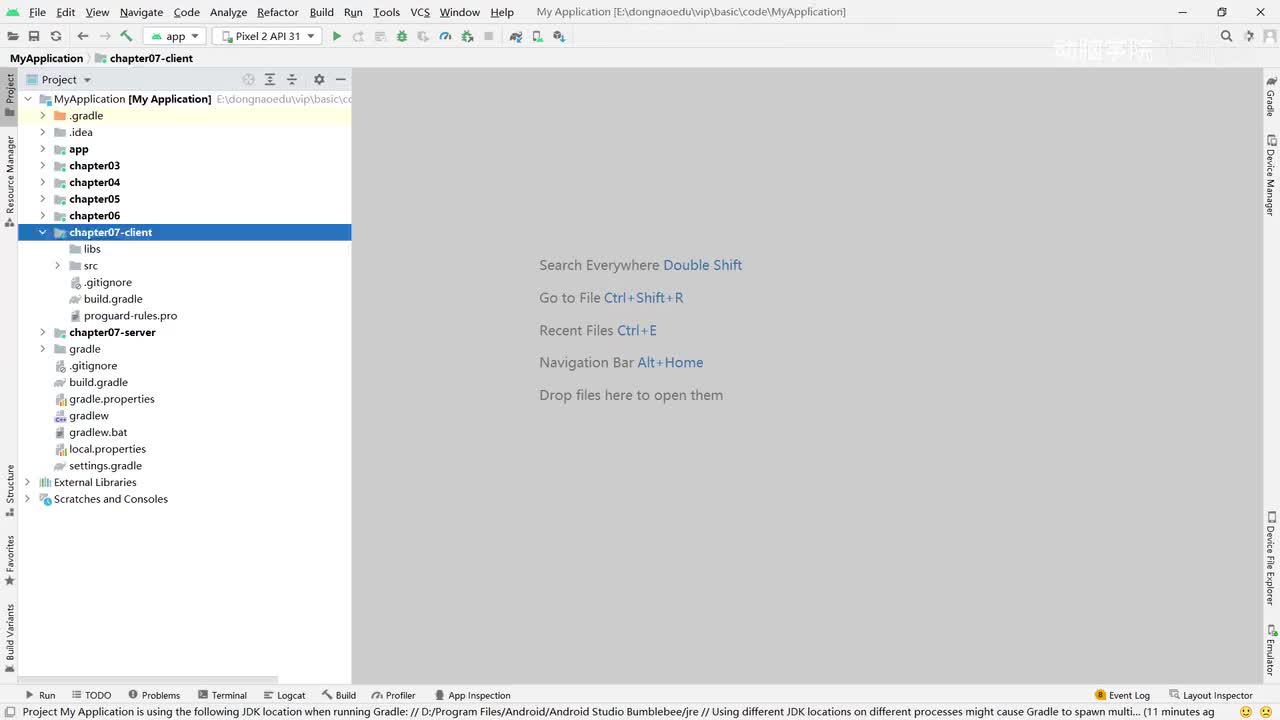
Task: Click the Search Everywhere magnifier icon
Action: 1227,36
